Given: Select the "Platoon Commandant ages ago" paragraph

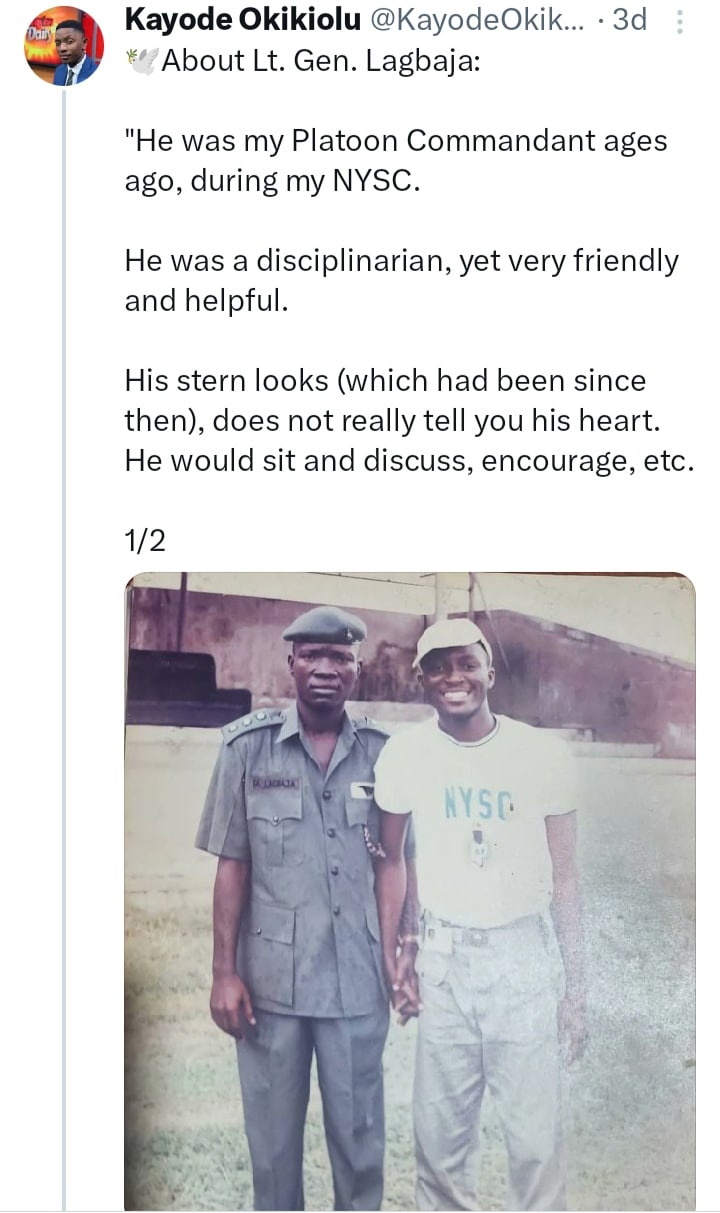Looking at the screenshot, I should click(x=395, y=161).
